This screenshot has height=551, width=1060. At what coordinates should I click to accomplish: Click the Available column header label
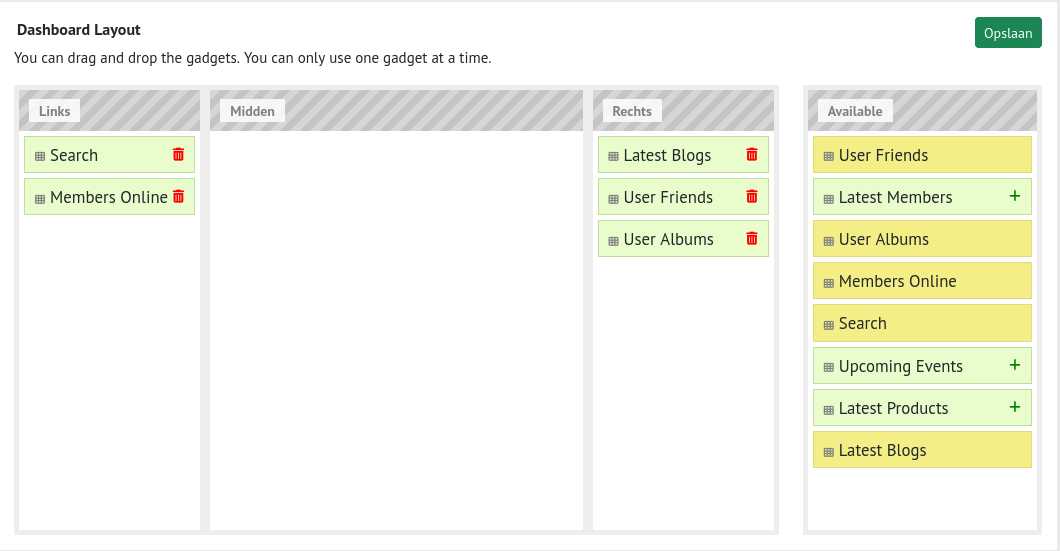pos(855,111)
